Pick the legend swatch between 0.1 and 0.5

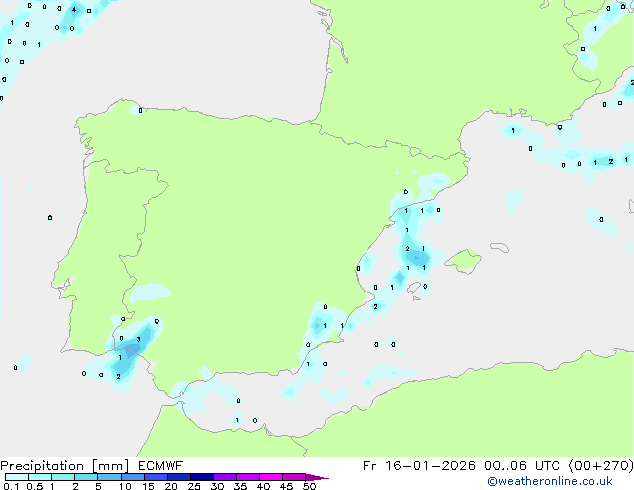(x=17, y=477)
